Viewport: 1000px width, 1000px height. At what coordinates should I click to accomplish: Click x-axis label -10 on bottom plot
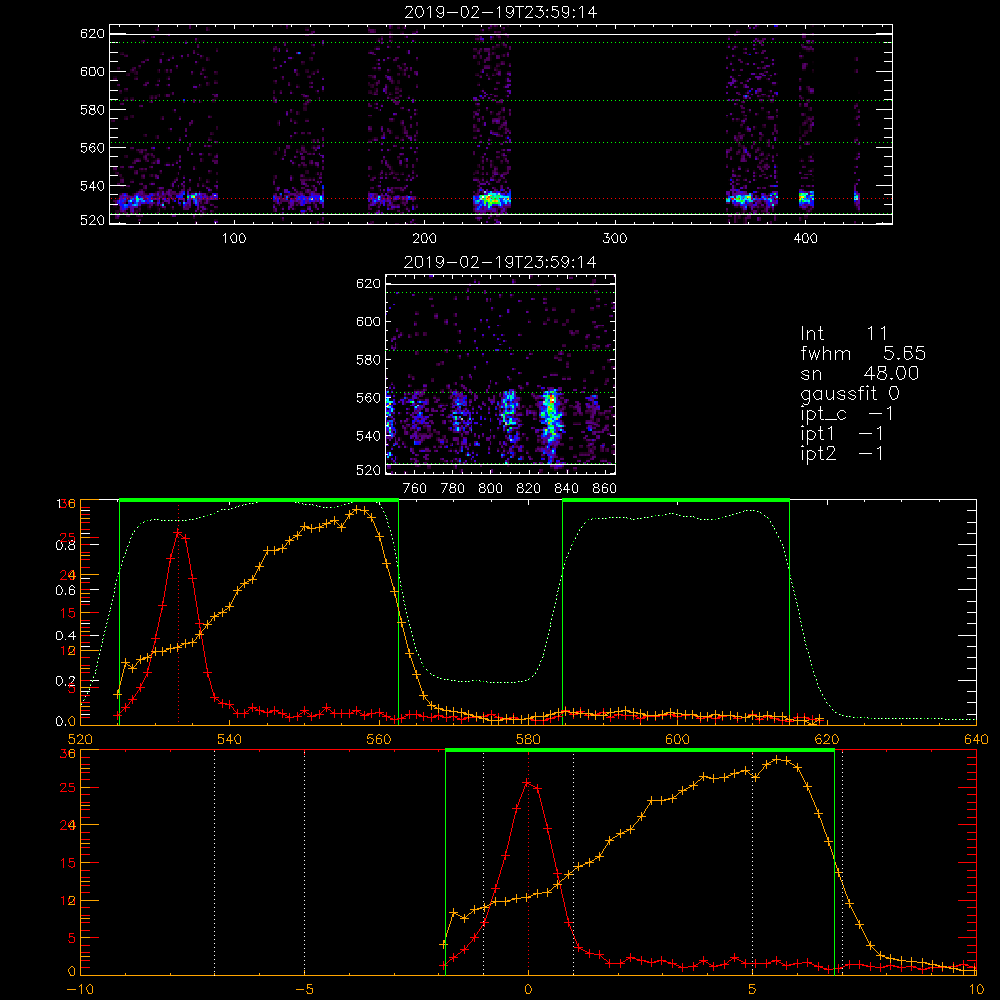(80, 989)
